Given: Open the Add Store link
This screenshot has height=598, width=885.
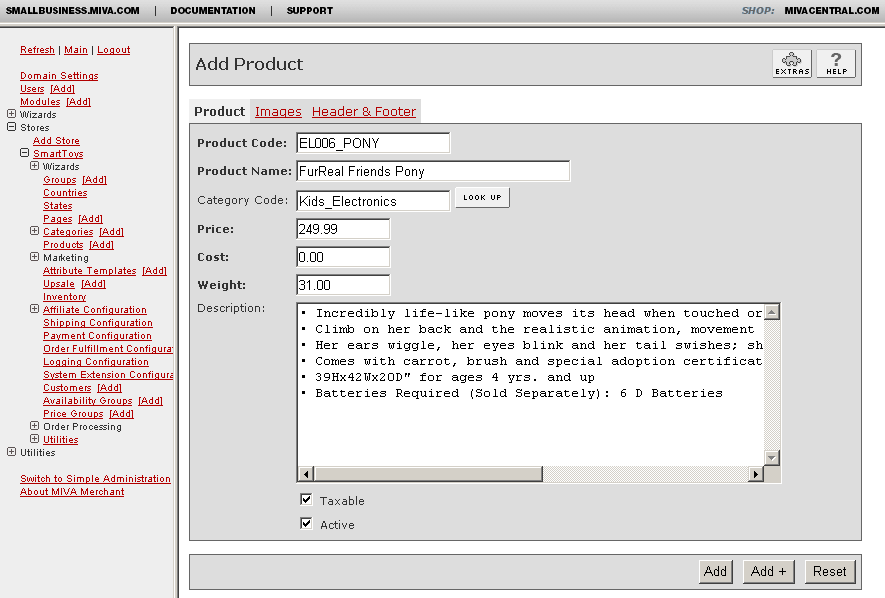Looking at the screenshot, I should [56, 140].
